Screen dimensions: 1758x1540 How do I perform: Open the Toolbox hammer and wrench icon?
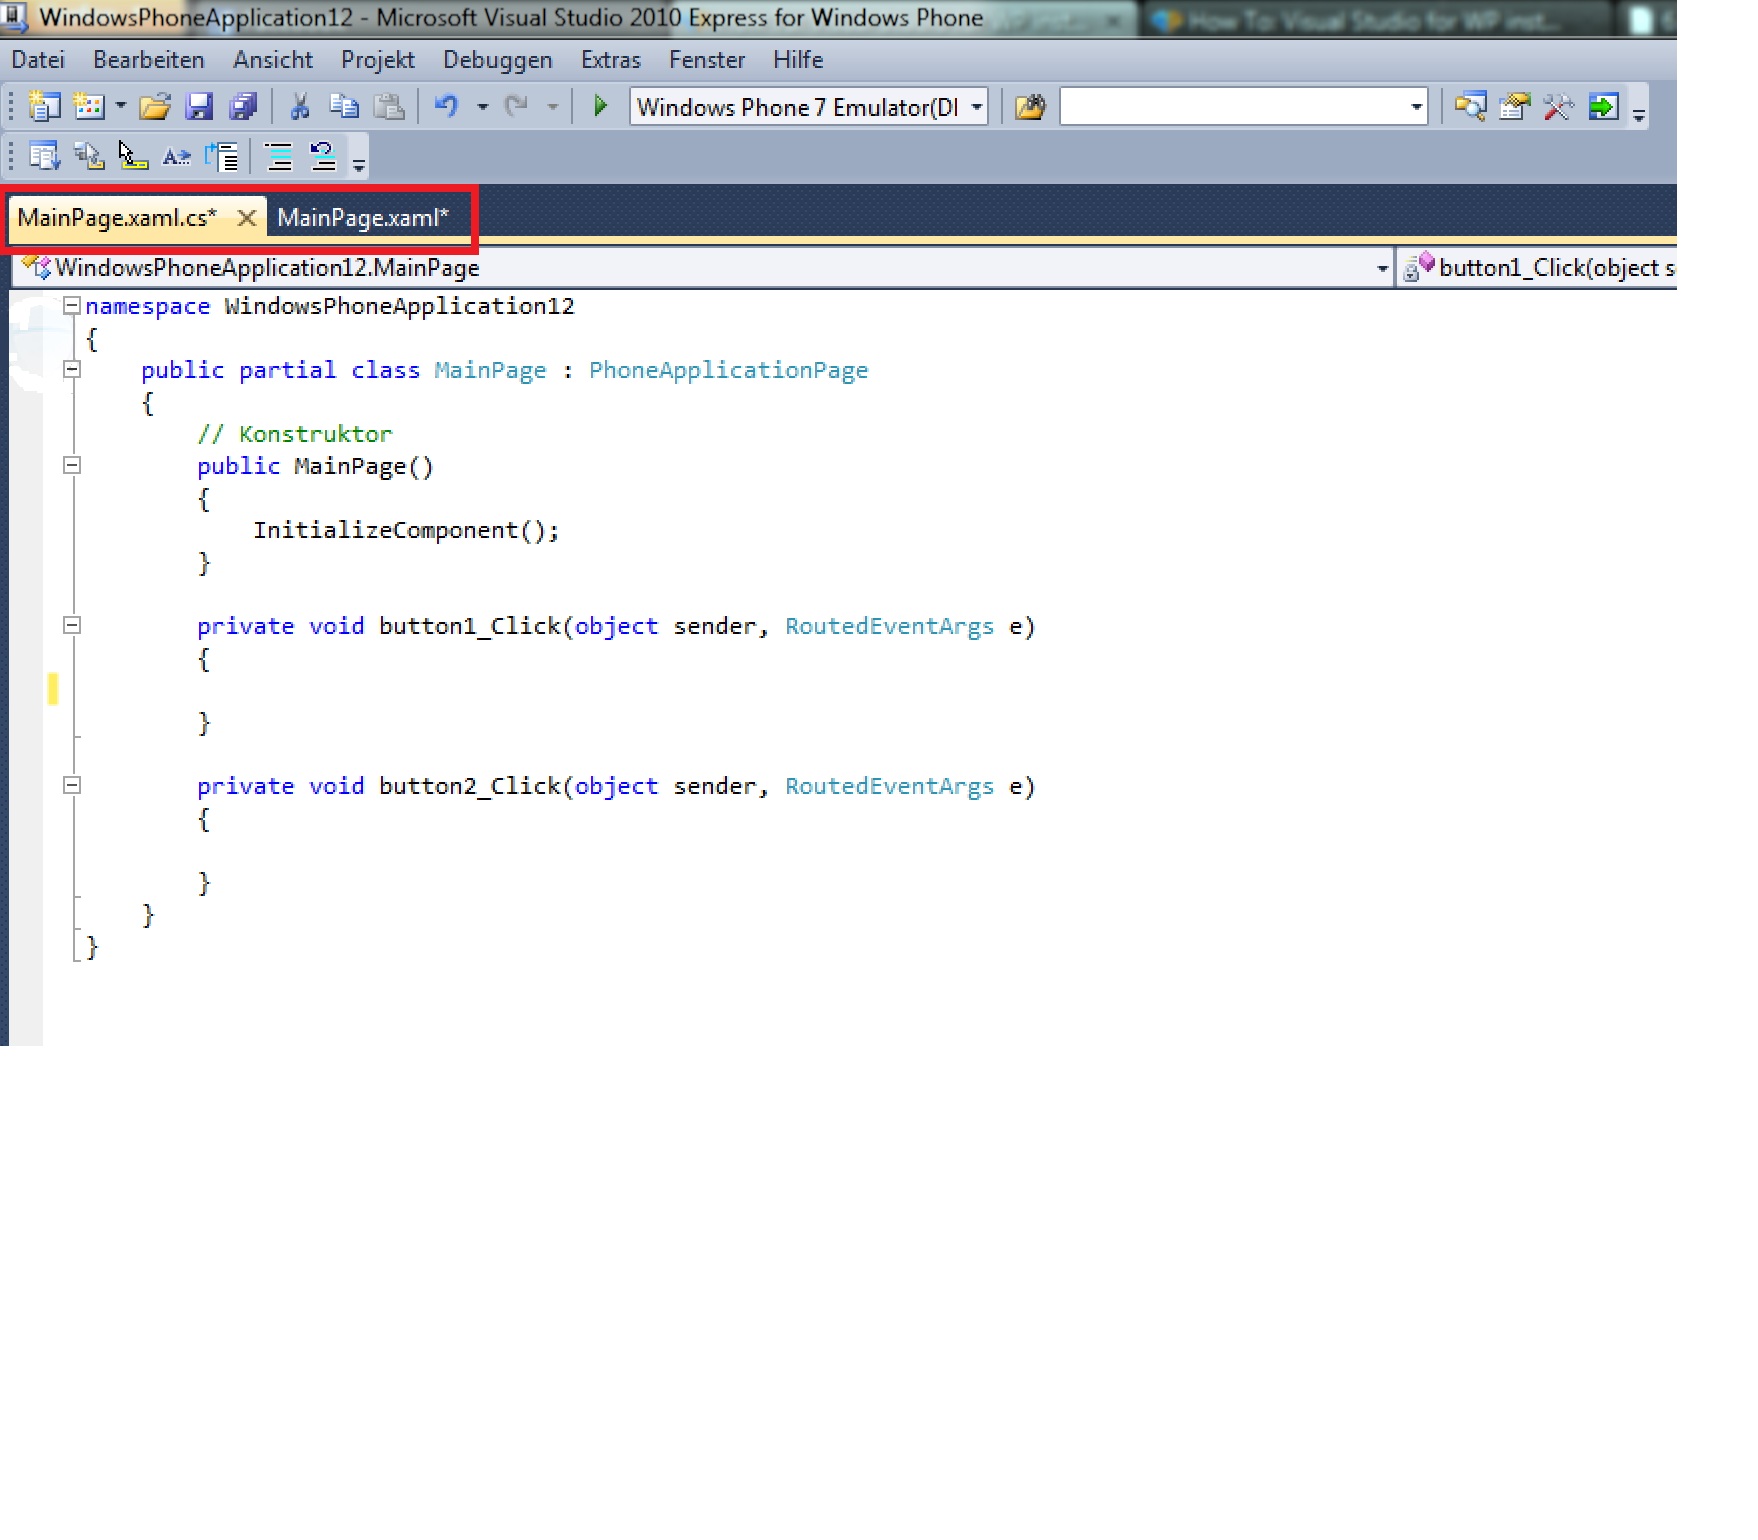[1558, 106]
